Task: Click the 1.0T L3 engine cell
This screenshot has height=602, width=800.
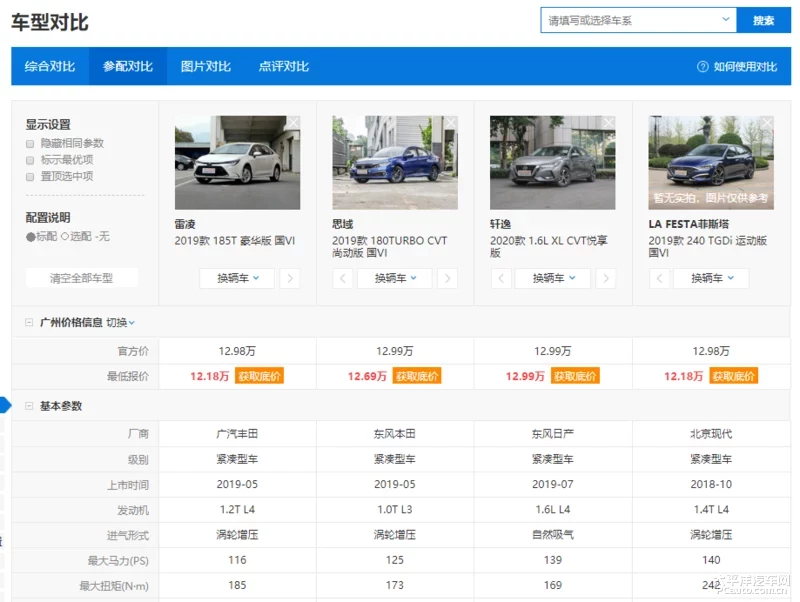Action: [395, 510]
